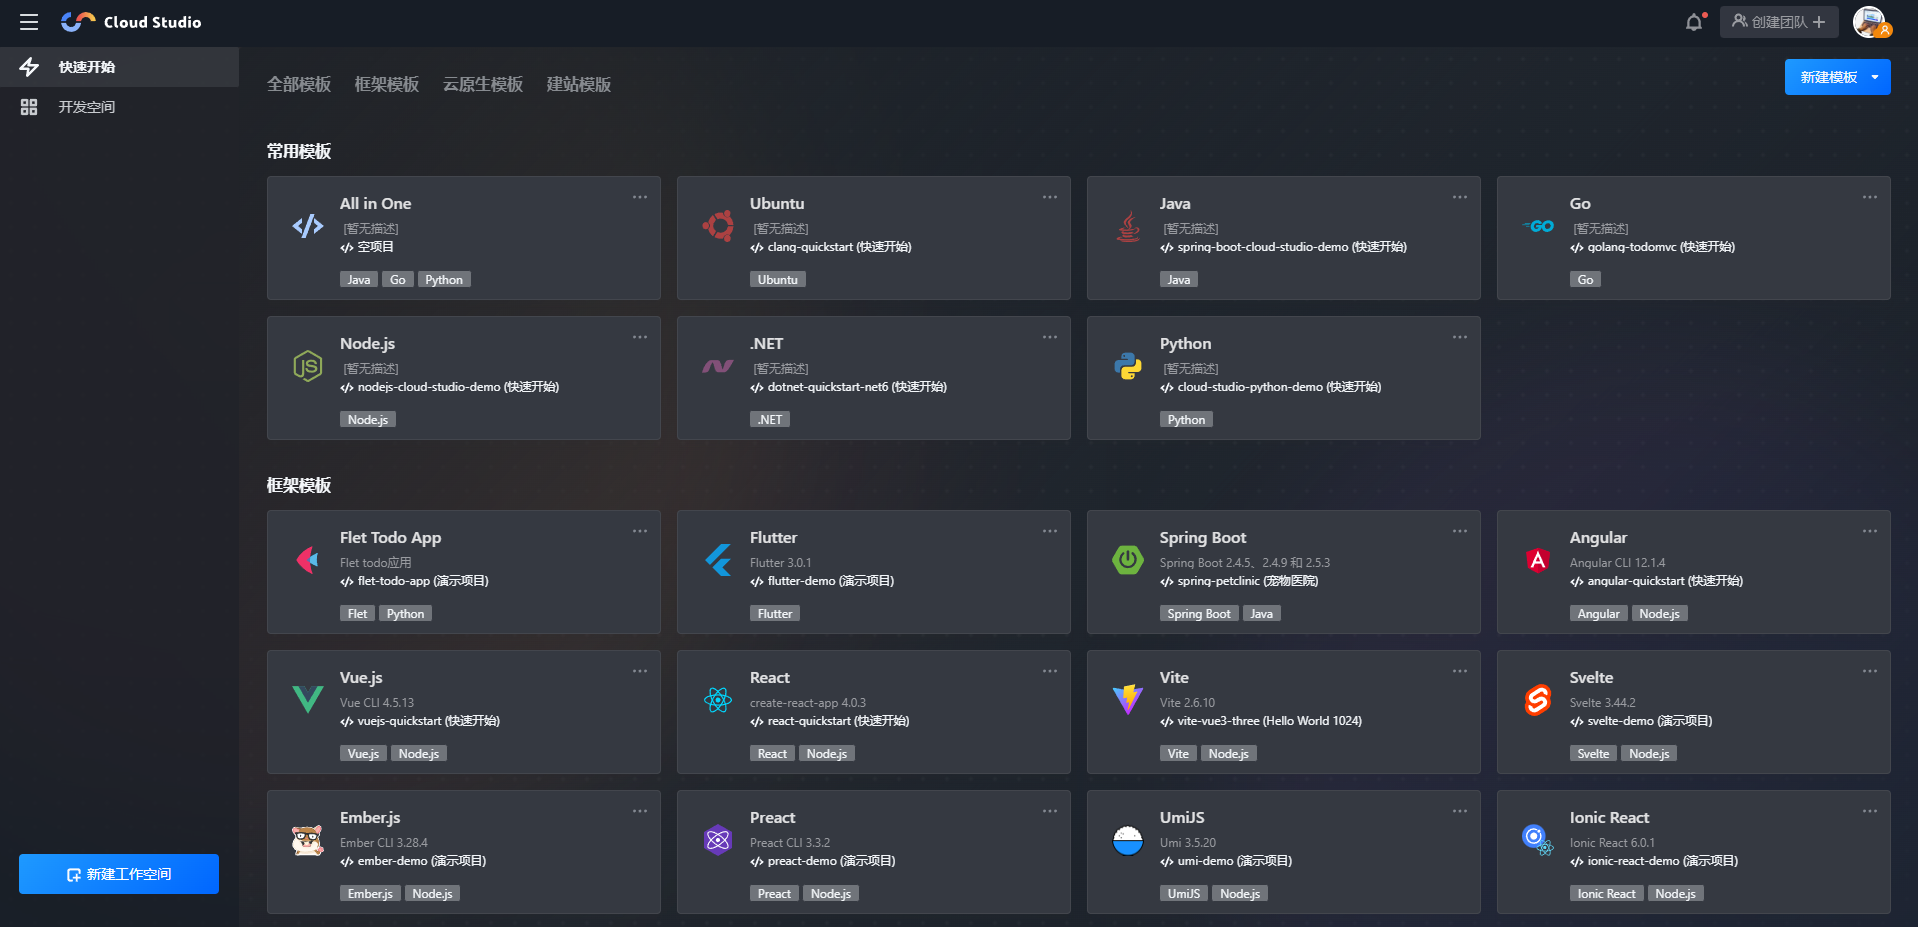Image resolution: width=1918 pixels, height=927 pixels.
Task: Click the Ubuntu logo icon
Action: pyautogui.click(x=718, y=226)
